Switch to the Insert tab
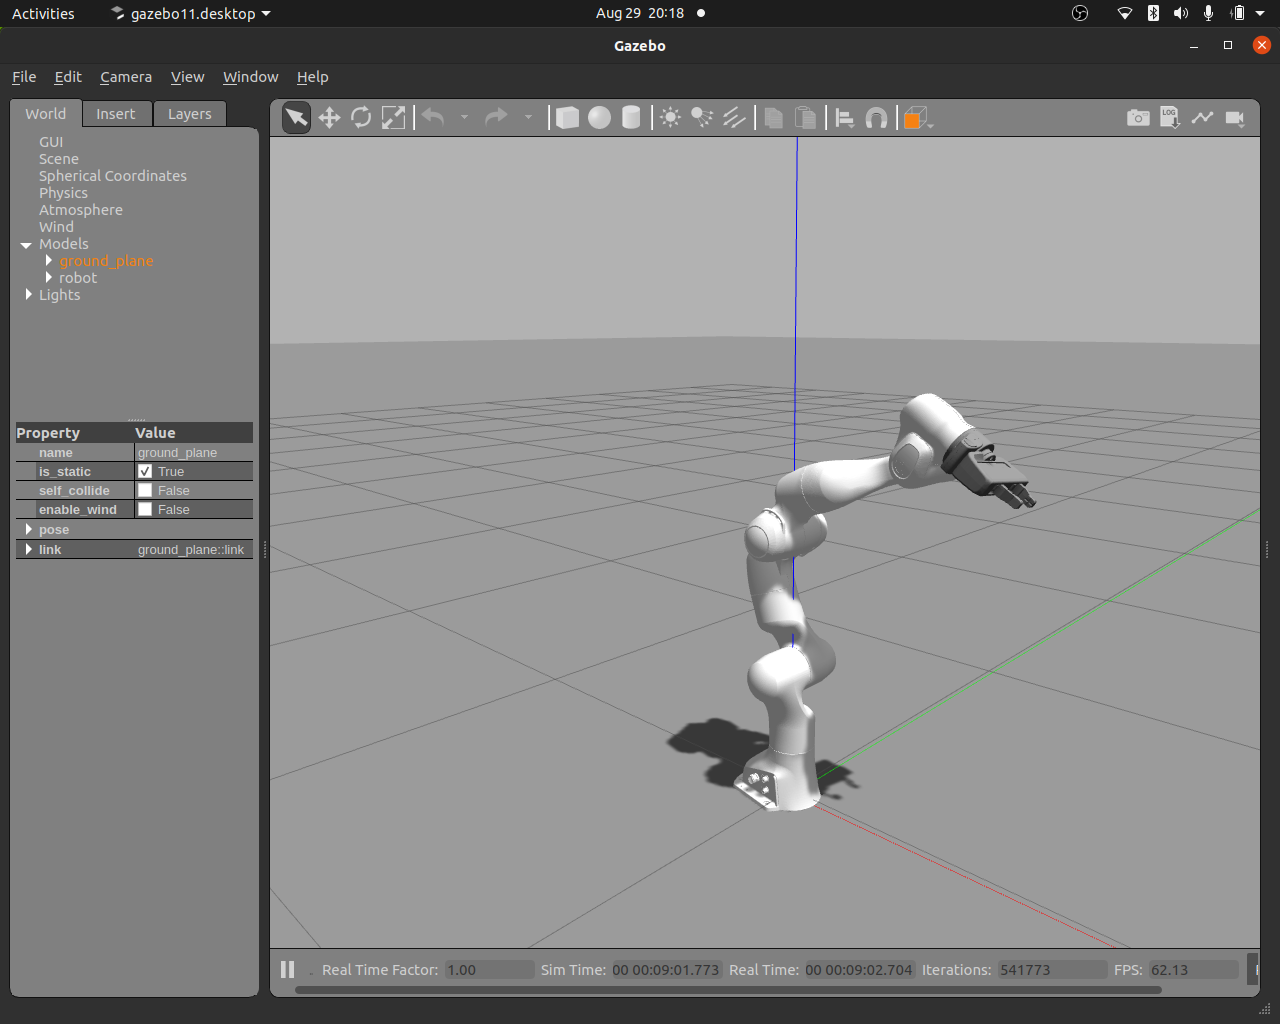 [116, 114]
